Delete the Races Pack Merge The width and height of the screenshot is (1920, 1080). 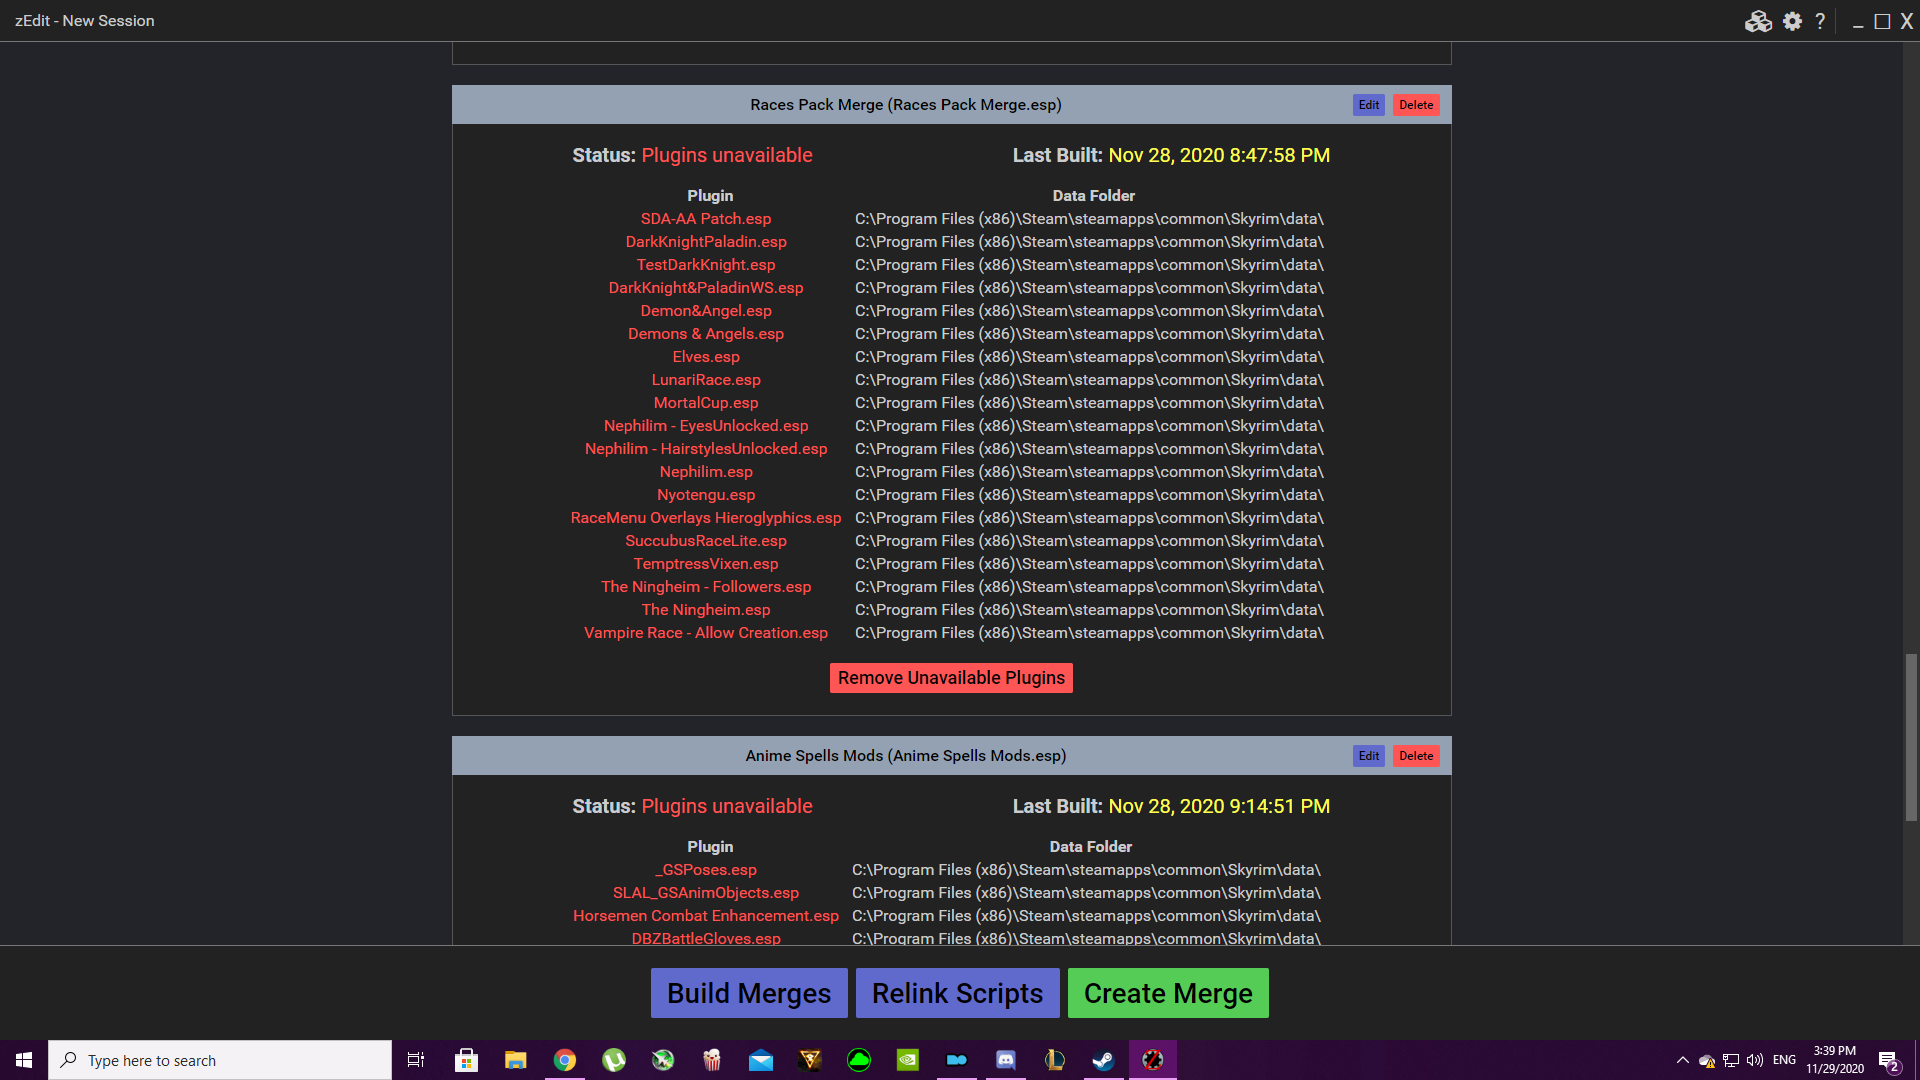1416,105
